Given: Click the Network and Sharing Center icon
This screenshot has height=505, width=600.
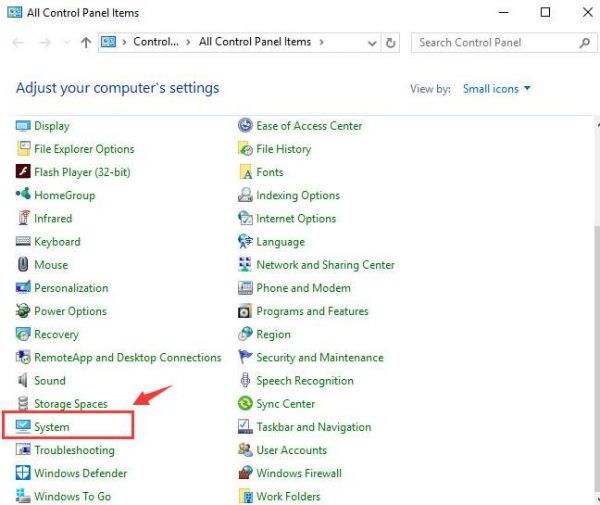Looking at the screenshot, I should click(246, 265).
